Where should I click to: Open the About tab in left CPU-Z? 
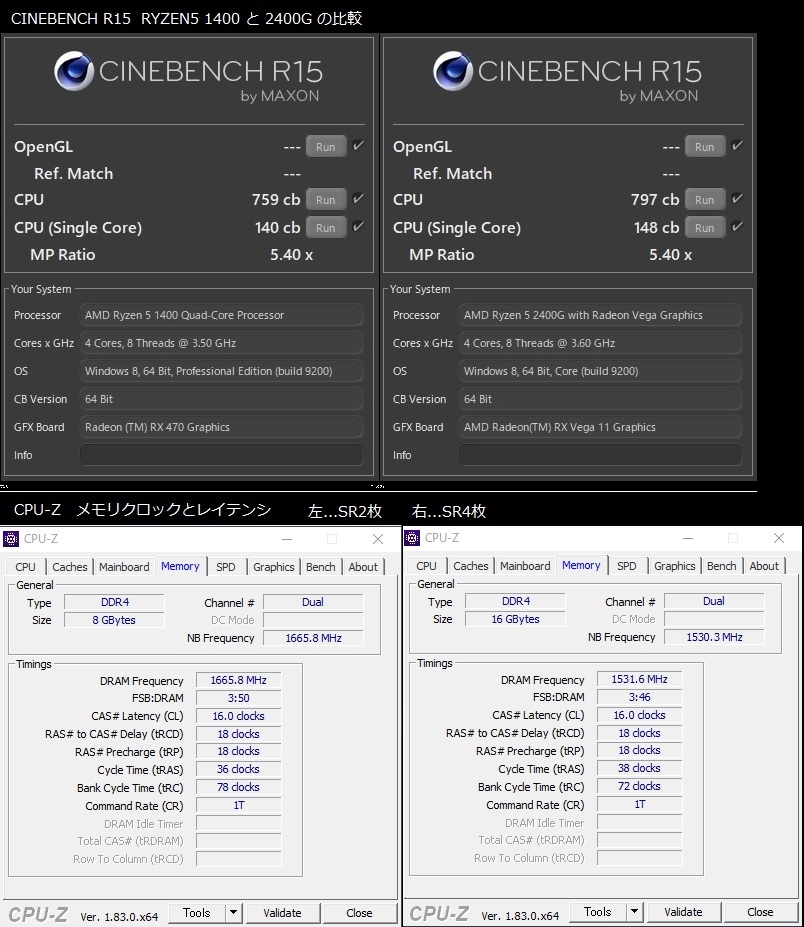pyautogui.click(x=363, y=566)
